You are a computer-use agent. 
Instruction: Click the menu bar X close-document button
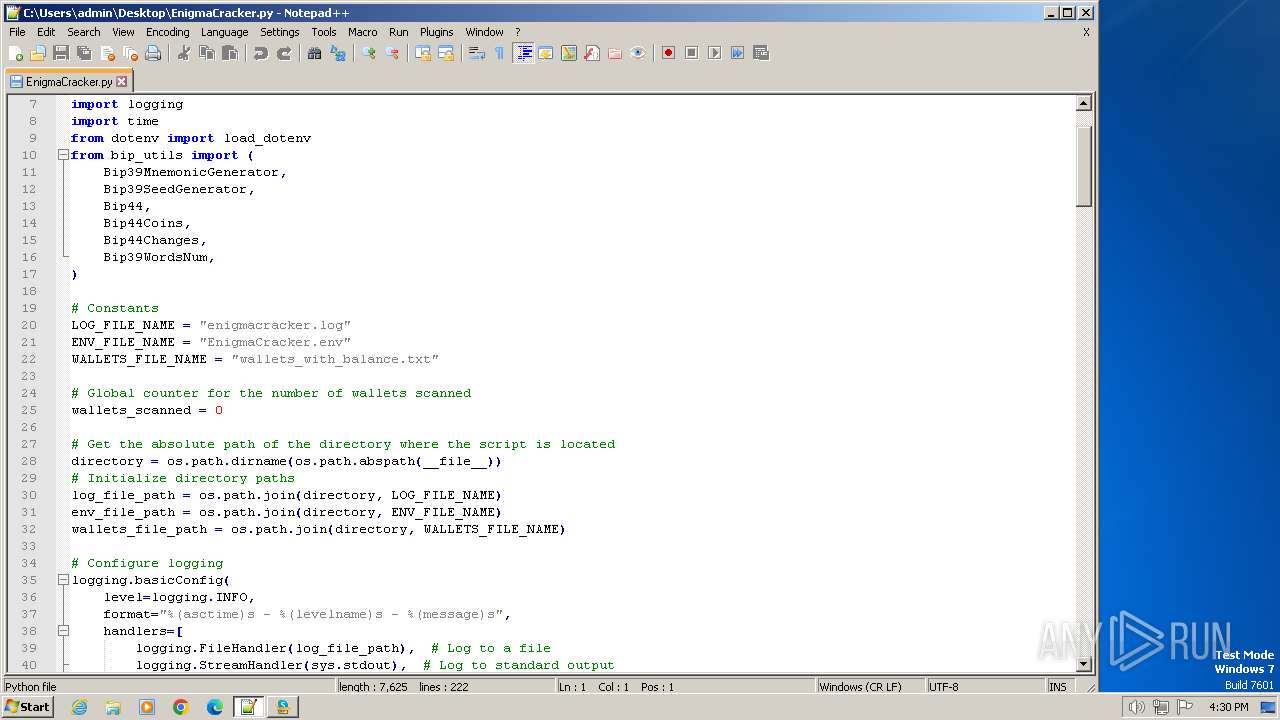(x=1086, y=32)
